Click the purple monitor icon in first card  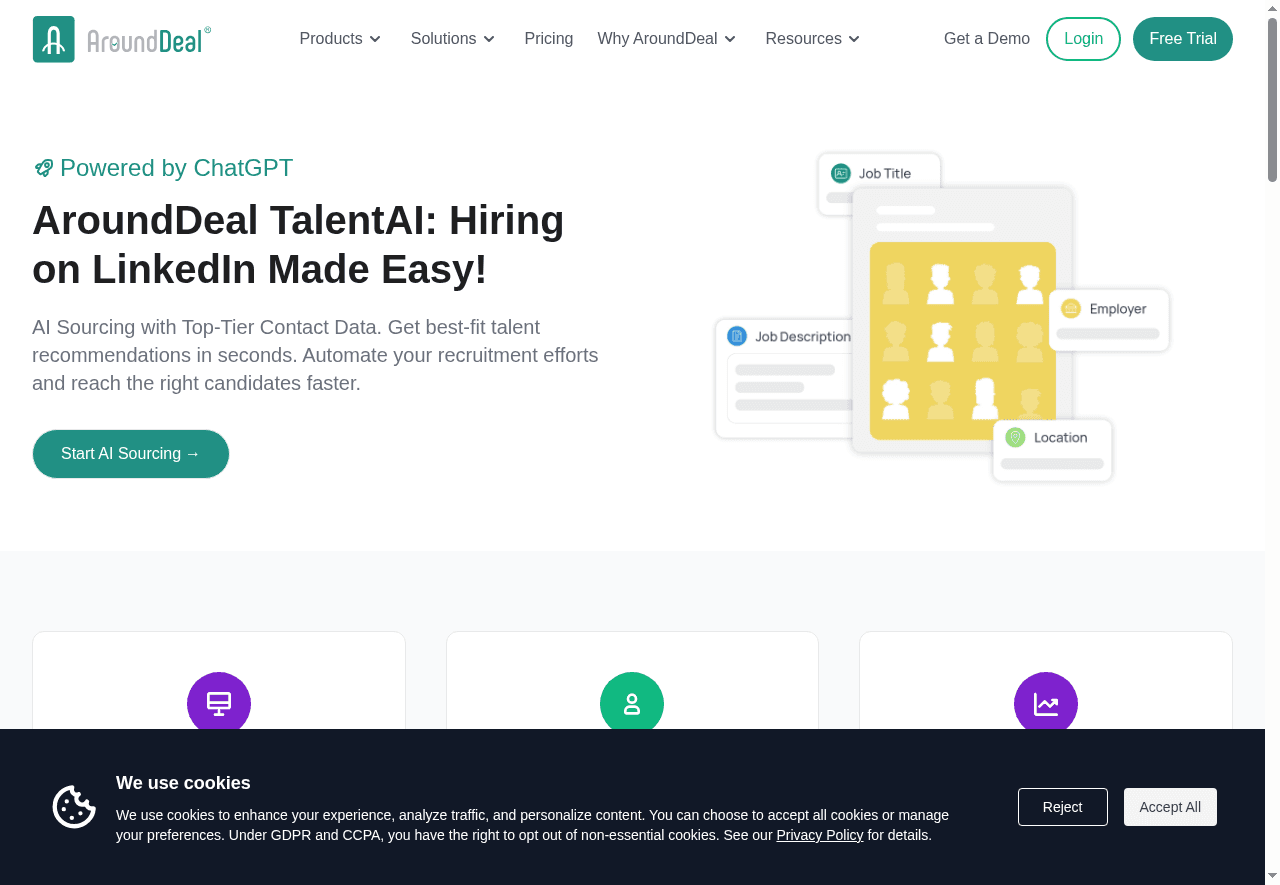(219, 703)
